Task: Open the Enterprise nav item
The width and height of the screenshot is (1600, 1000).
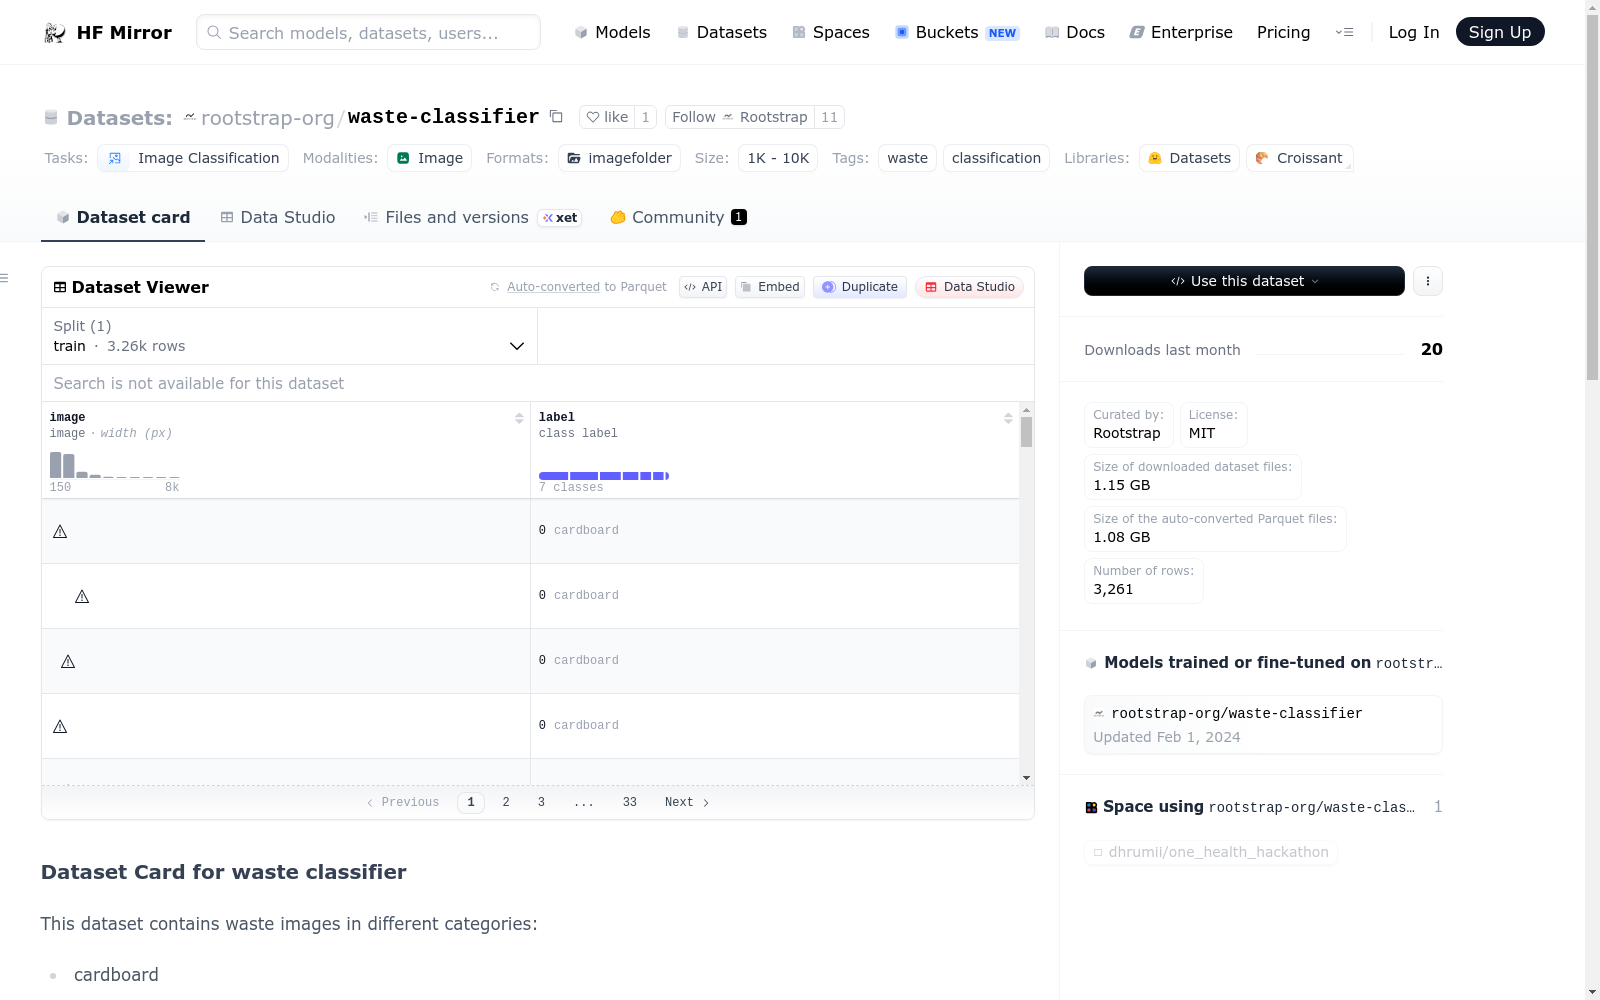Action: click(1181, 32)
